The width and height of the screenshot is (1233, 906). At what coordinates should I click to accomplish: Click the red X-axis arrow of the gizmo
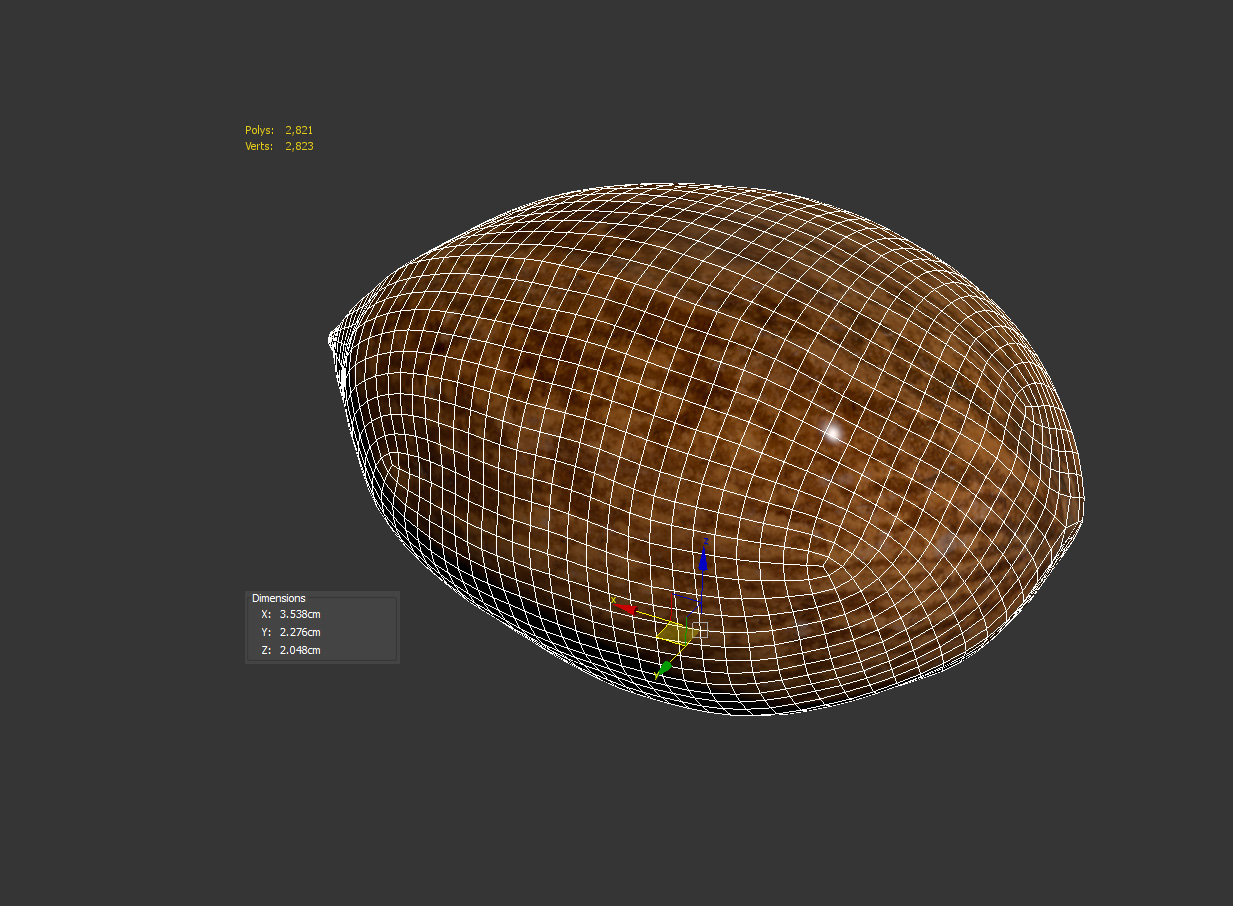tap(626, 607)
